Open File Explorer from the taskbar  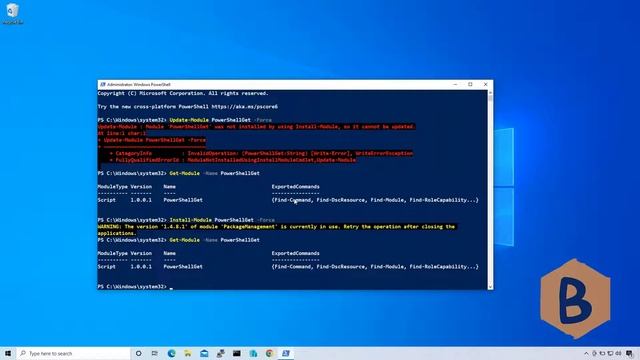coord(188,353)
